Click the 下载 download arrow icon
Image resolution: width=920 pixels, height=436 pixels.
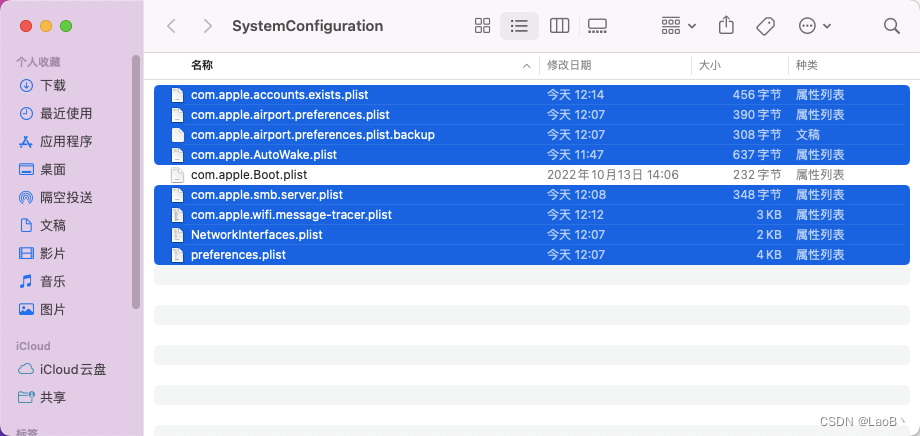point(26,86)
